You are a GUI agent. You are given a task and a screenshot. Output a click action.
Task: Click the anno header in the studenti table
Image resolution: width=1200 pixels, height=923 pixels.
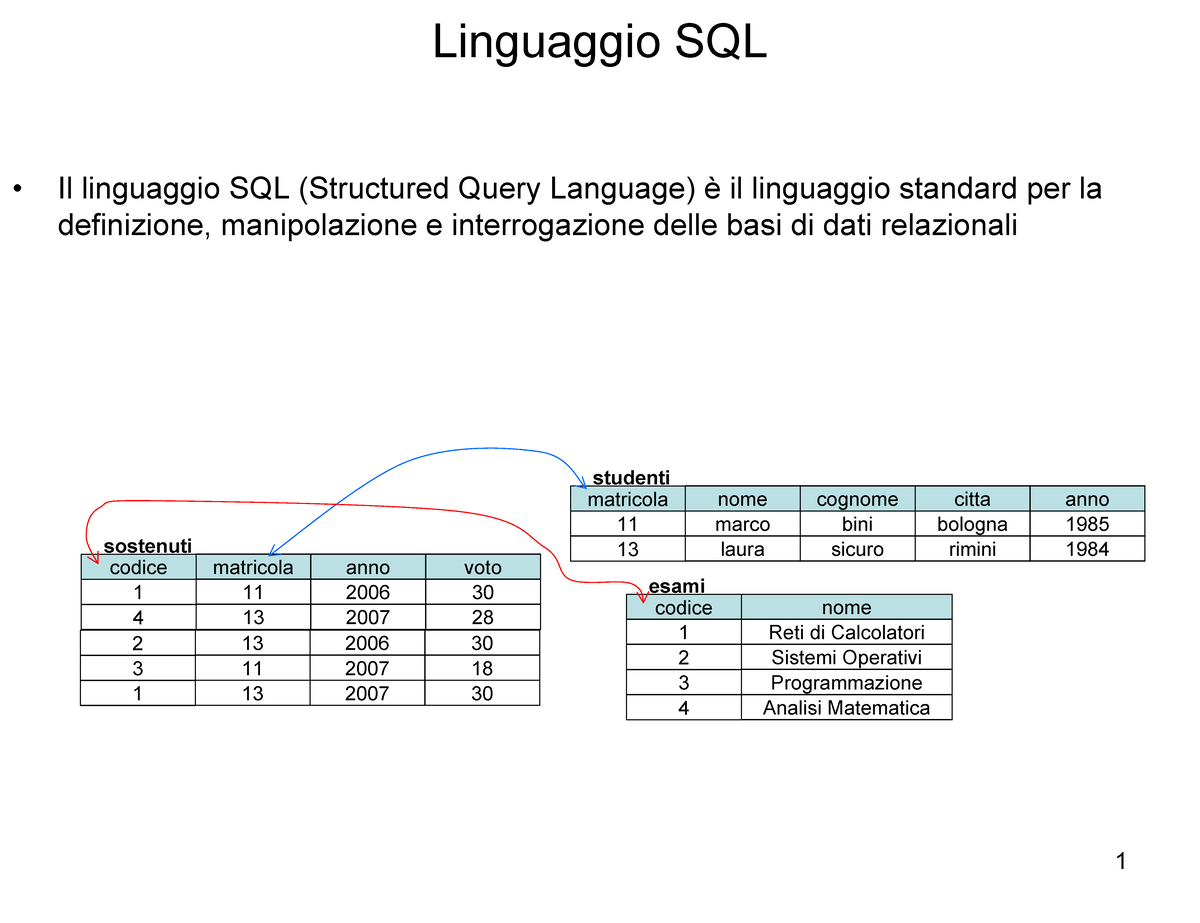[1088, 499]
